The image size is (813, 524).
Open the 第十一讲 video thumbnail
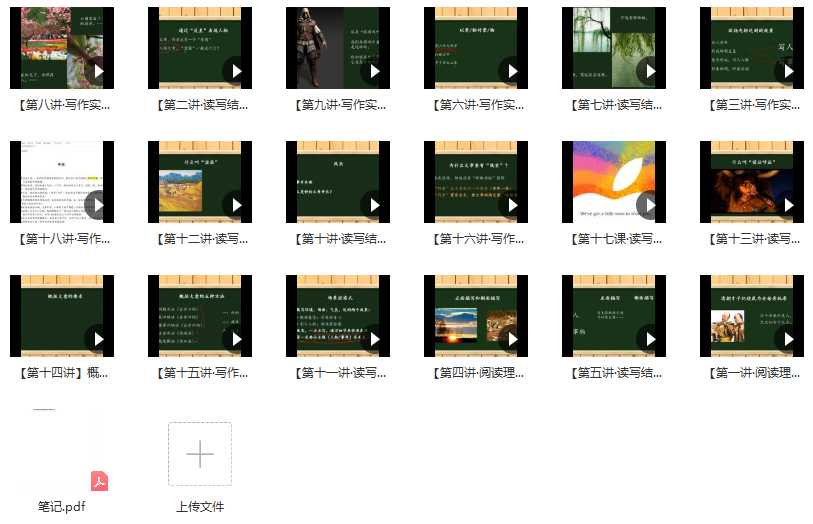click(337, 315)
